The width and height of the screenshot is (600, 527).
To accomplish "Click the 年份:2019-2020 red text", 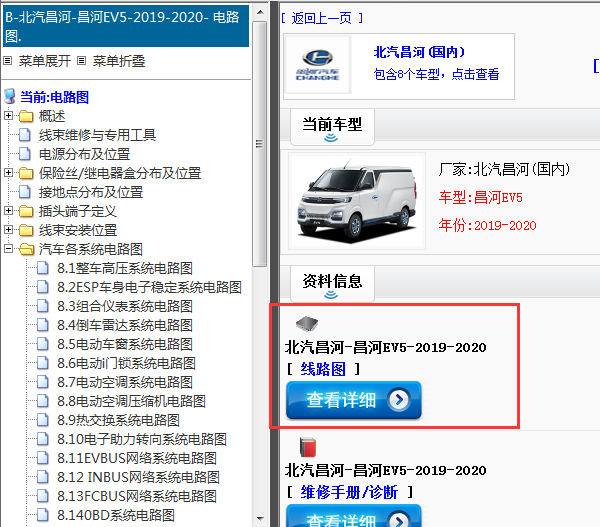I will [x=488, y=225].
